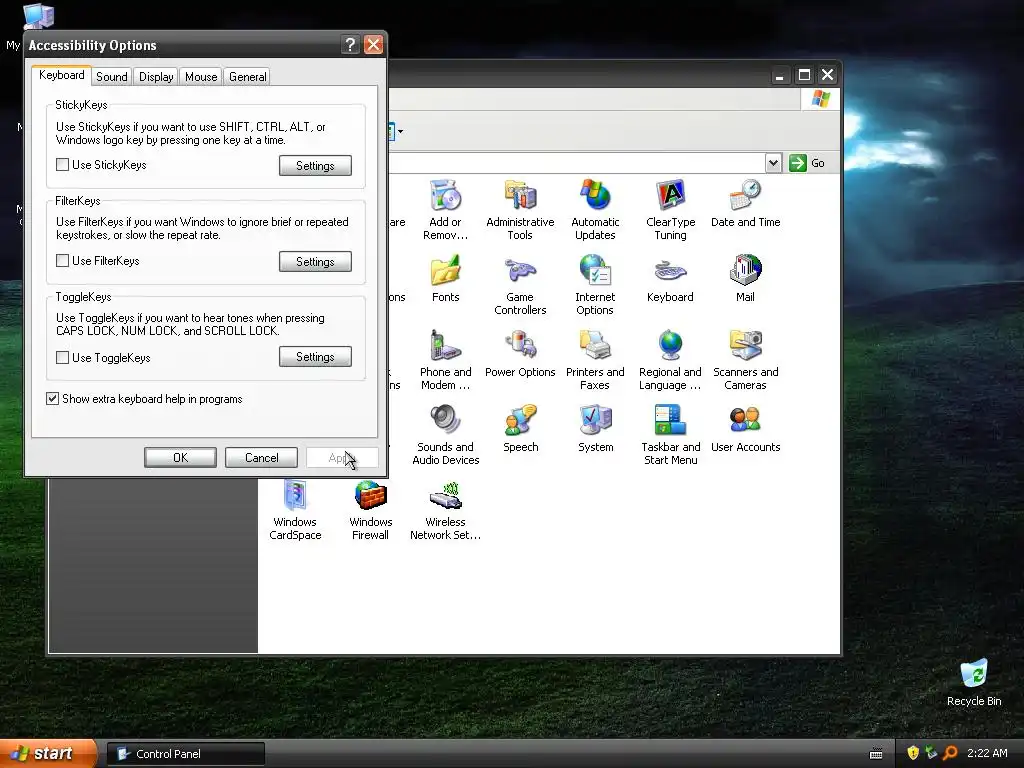The image size is (1024, 768).
Task: Click the dialog help question mark button
Action: point(351,44)
